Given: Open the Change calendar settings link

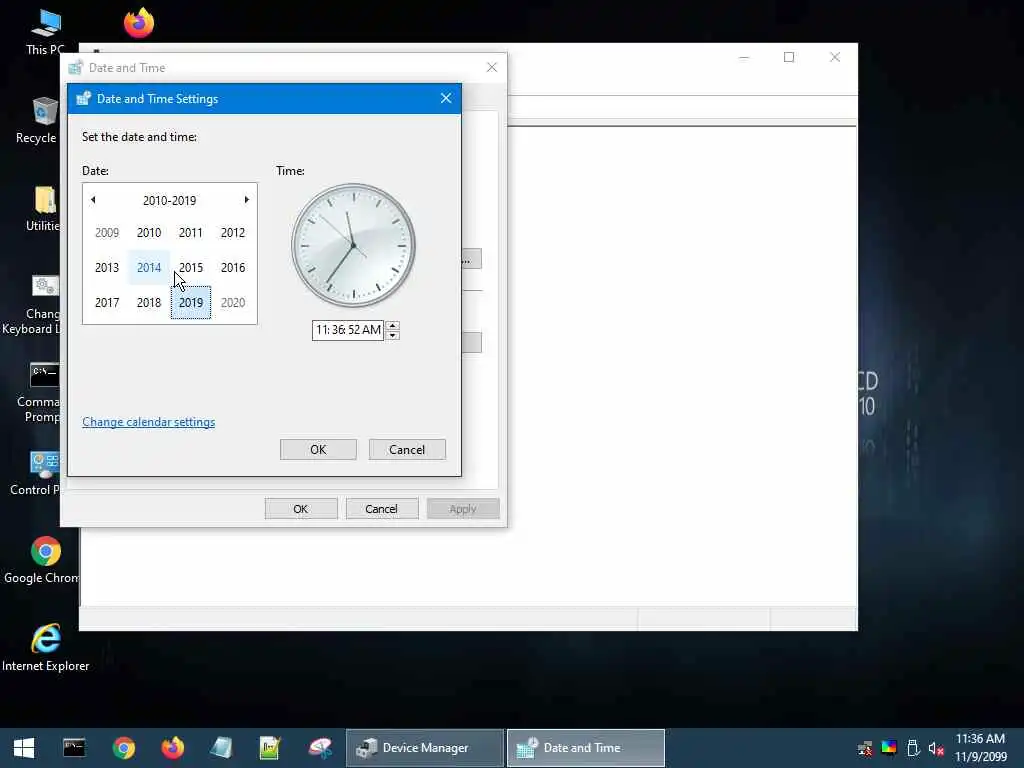Looking at the screenshot, I should tap(148, 422).
